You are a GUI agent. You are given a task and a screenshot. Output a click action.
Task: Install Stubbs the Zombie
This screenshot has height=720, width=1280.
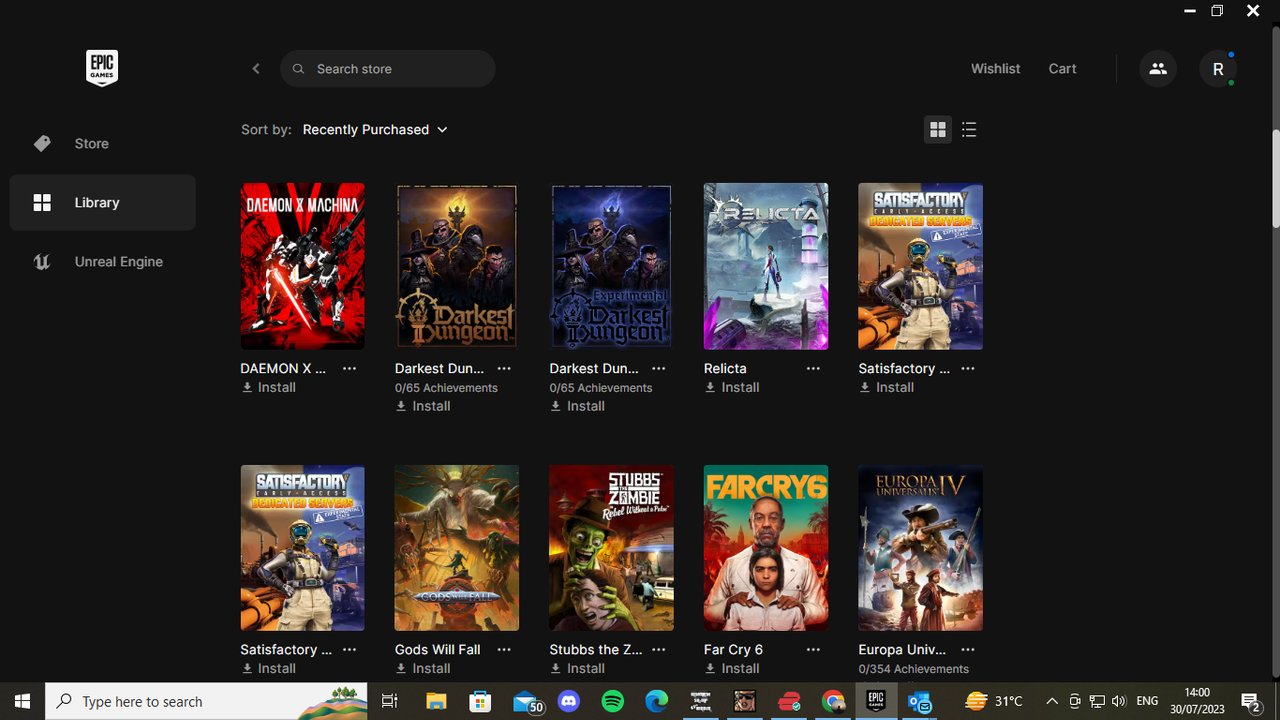[577, 668]
